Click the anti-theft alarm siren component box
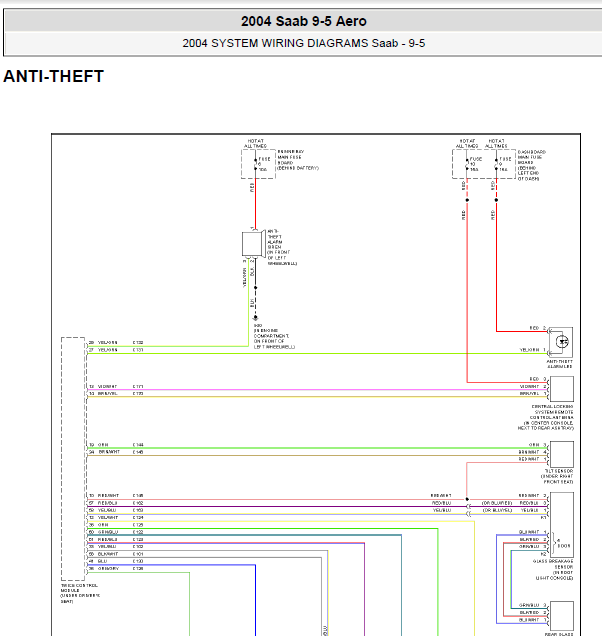This screenshot has width=602, height=636. [252, 246]
